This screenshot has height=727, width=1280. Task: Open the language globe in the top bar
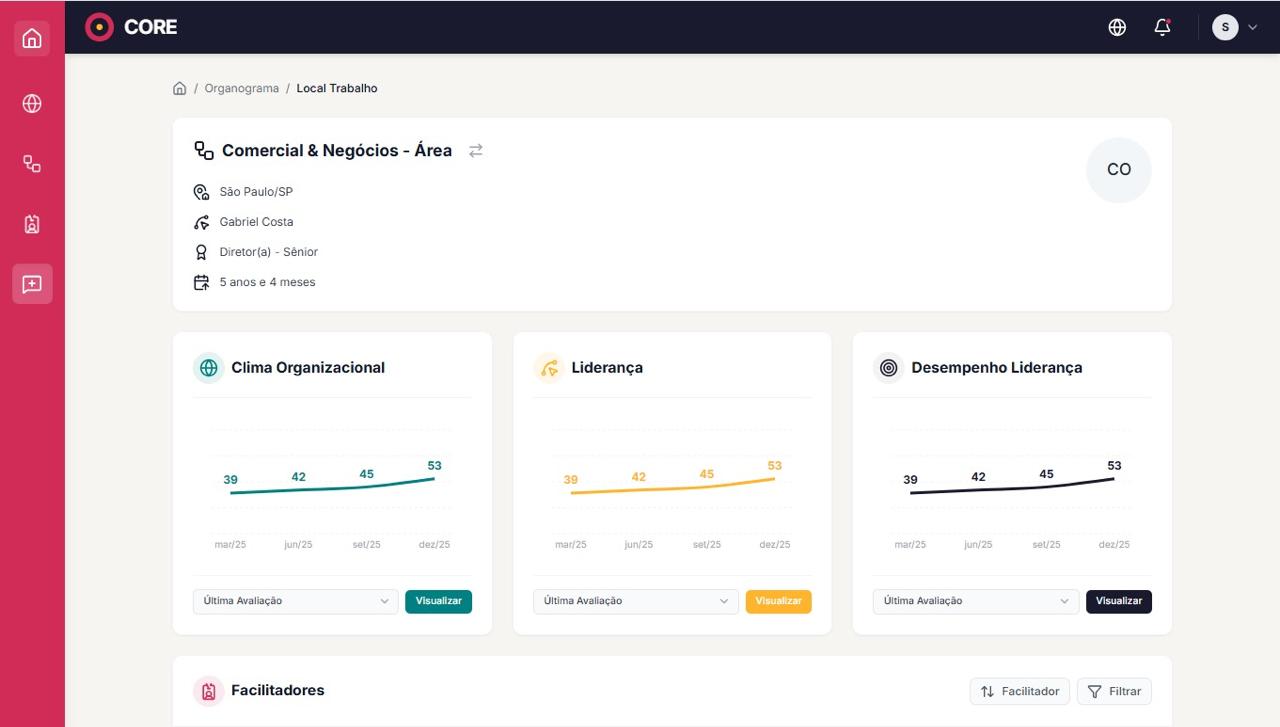1117,27
